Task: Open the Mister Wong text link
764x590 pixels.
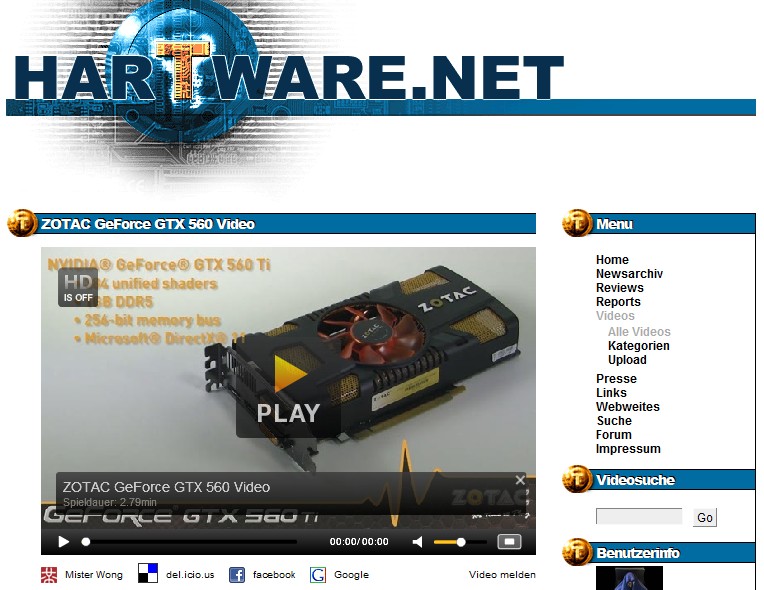Action: tap(94, 575)
